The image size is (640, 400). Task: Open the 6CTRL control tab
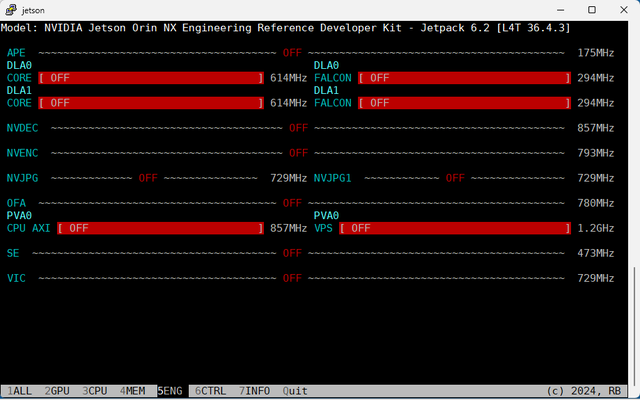pyautogui.click(x=212, y=391)
